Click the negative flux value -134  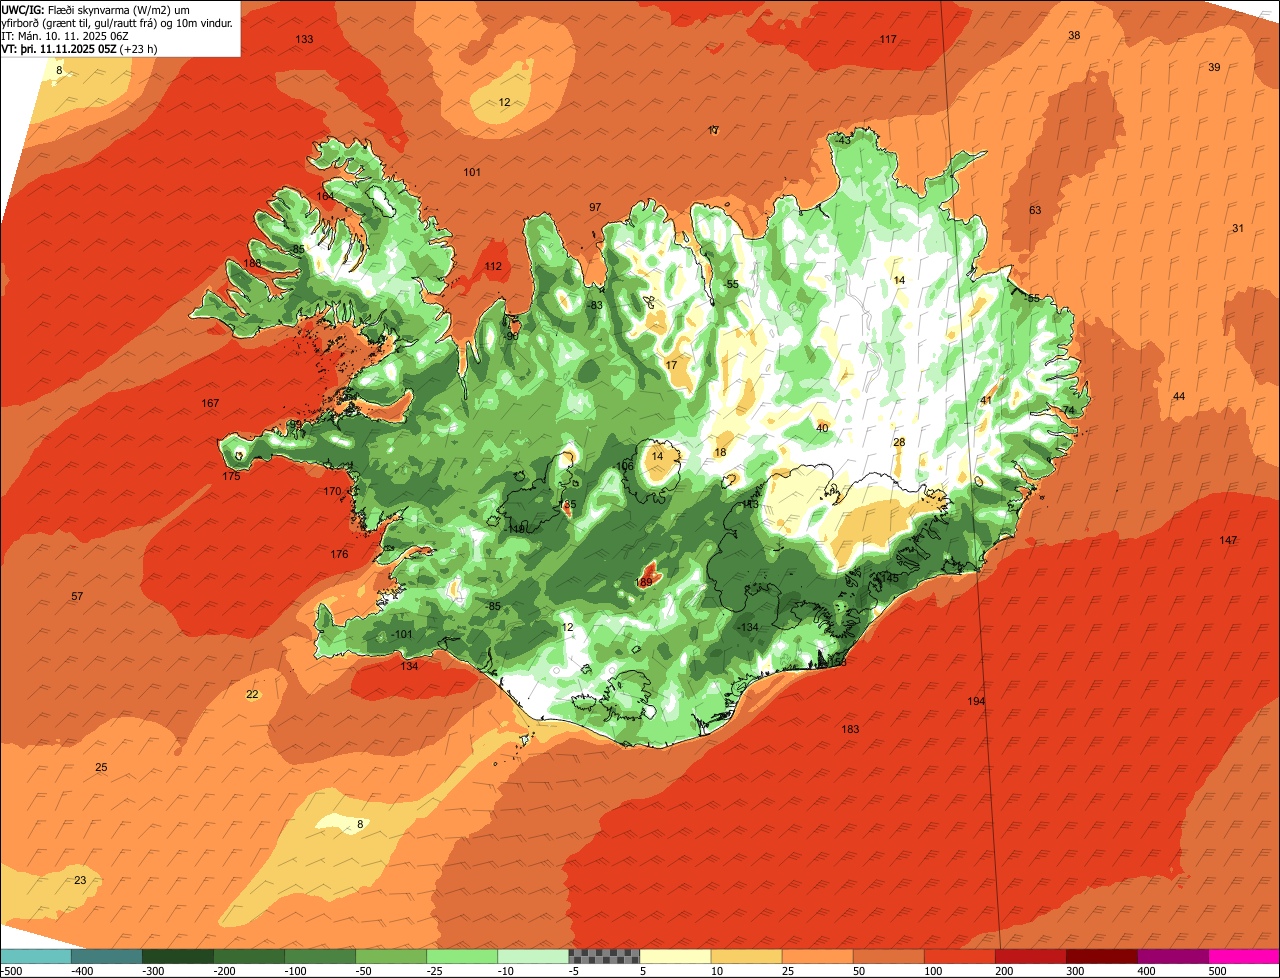[x=748, y=627]
